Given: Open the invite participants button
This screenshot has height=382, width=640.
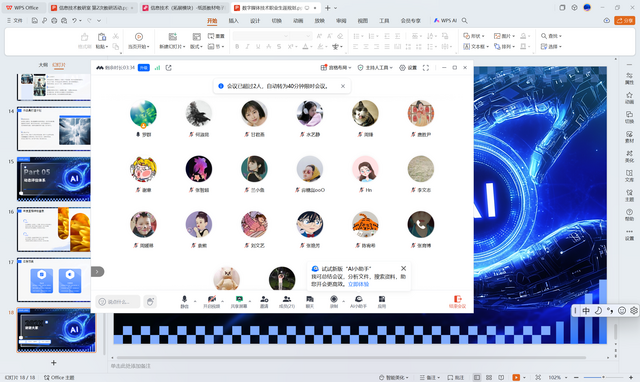Looking at the screenshot, I should (264, 301).
